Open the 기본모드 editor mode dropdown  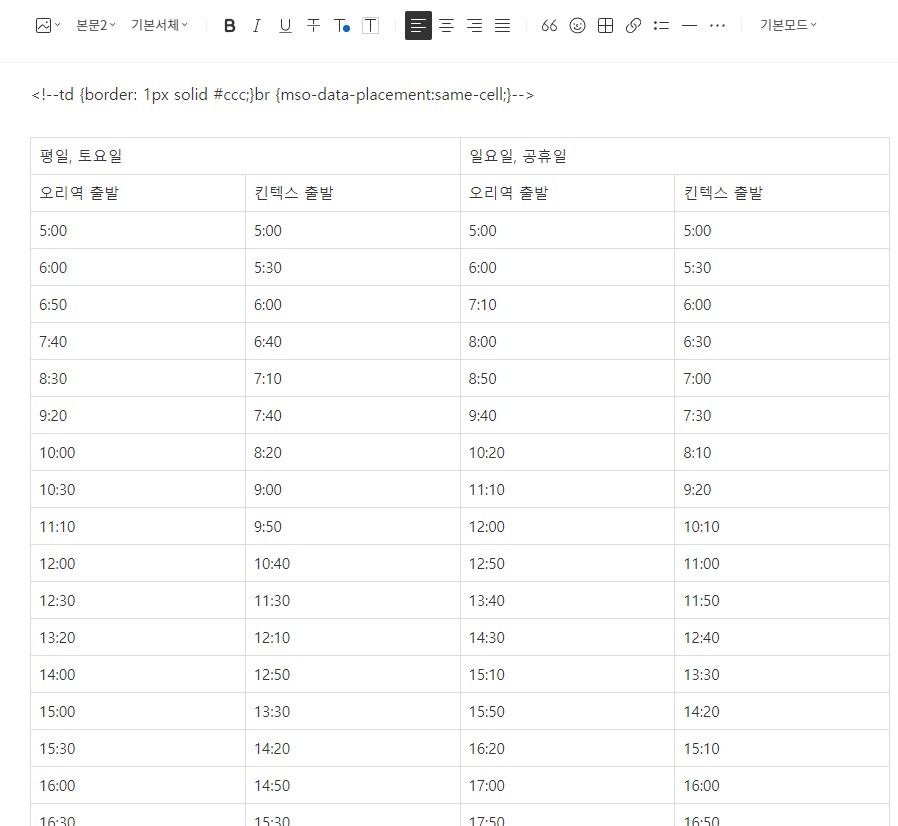788,25
